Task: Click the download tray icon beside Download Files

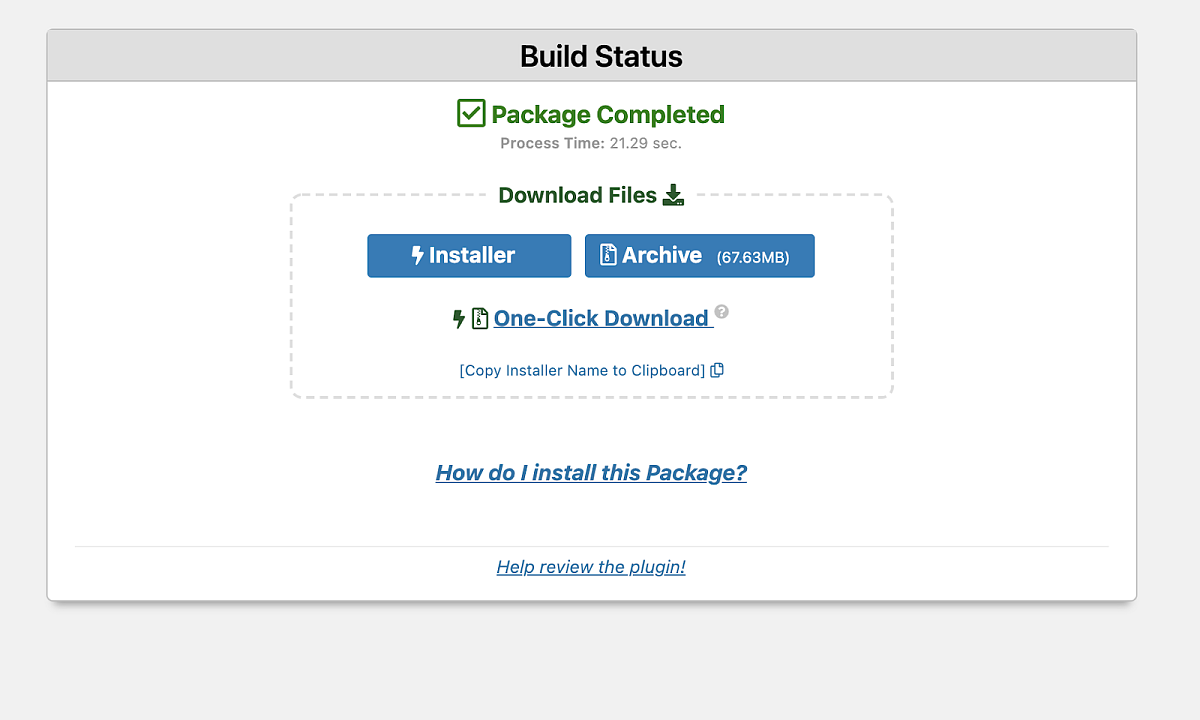Action: pyautogui.click(x=674, y=195)
